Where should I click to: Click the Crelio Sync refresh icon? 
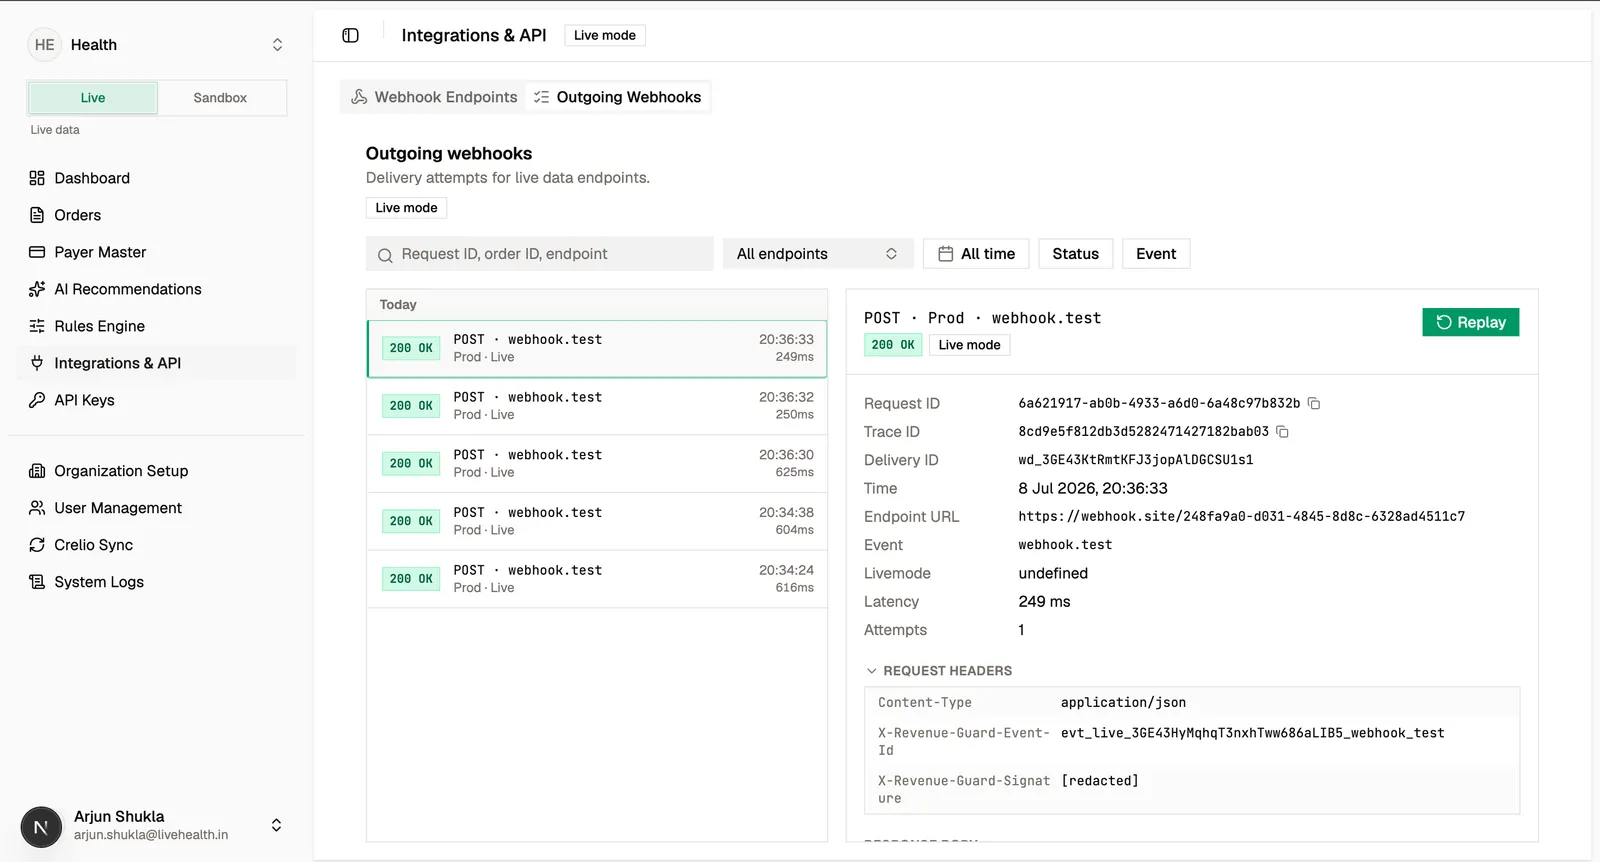(37, 545)
